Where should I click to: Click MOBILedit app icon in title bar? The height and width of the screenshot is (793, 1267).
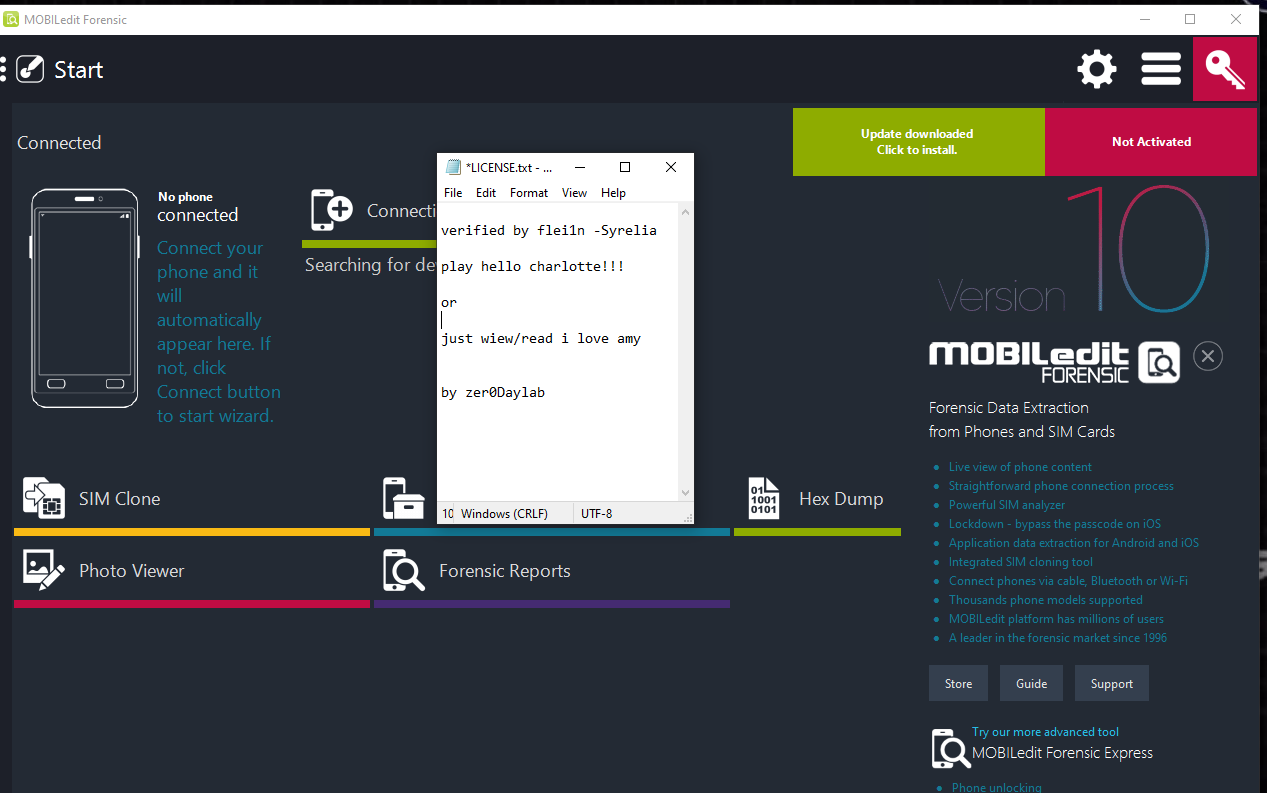(x=12, y=19)
